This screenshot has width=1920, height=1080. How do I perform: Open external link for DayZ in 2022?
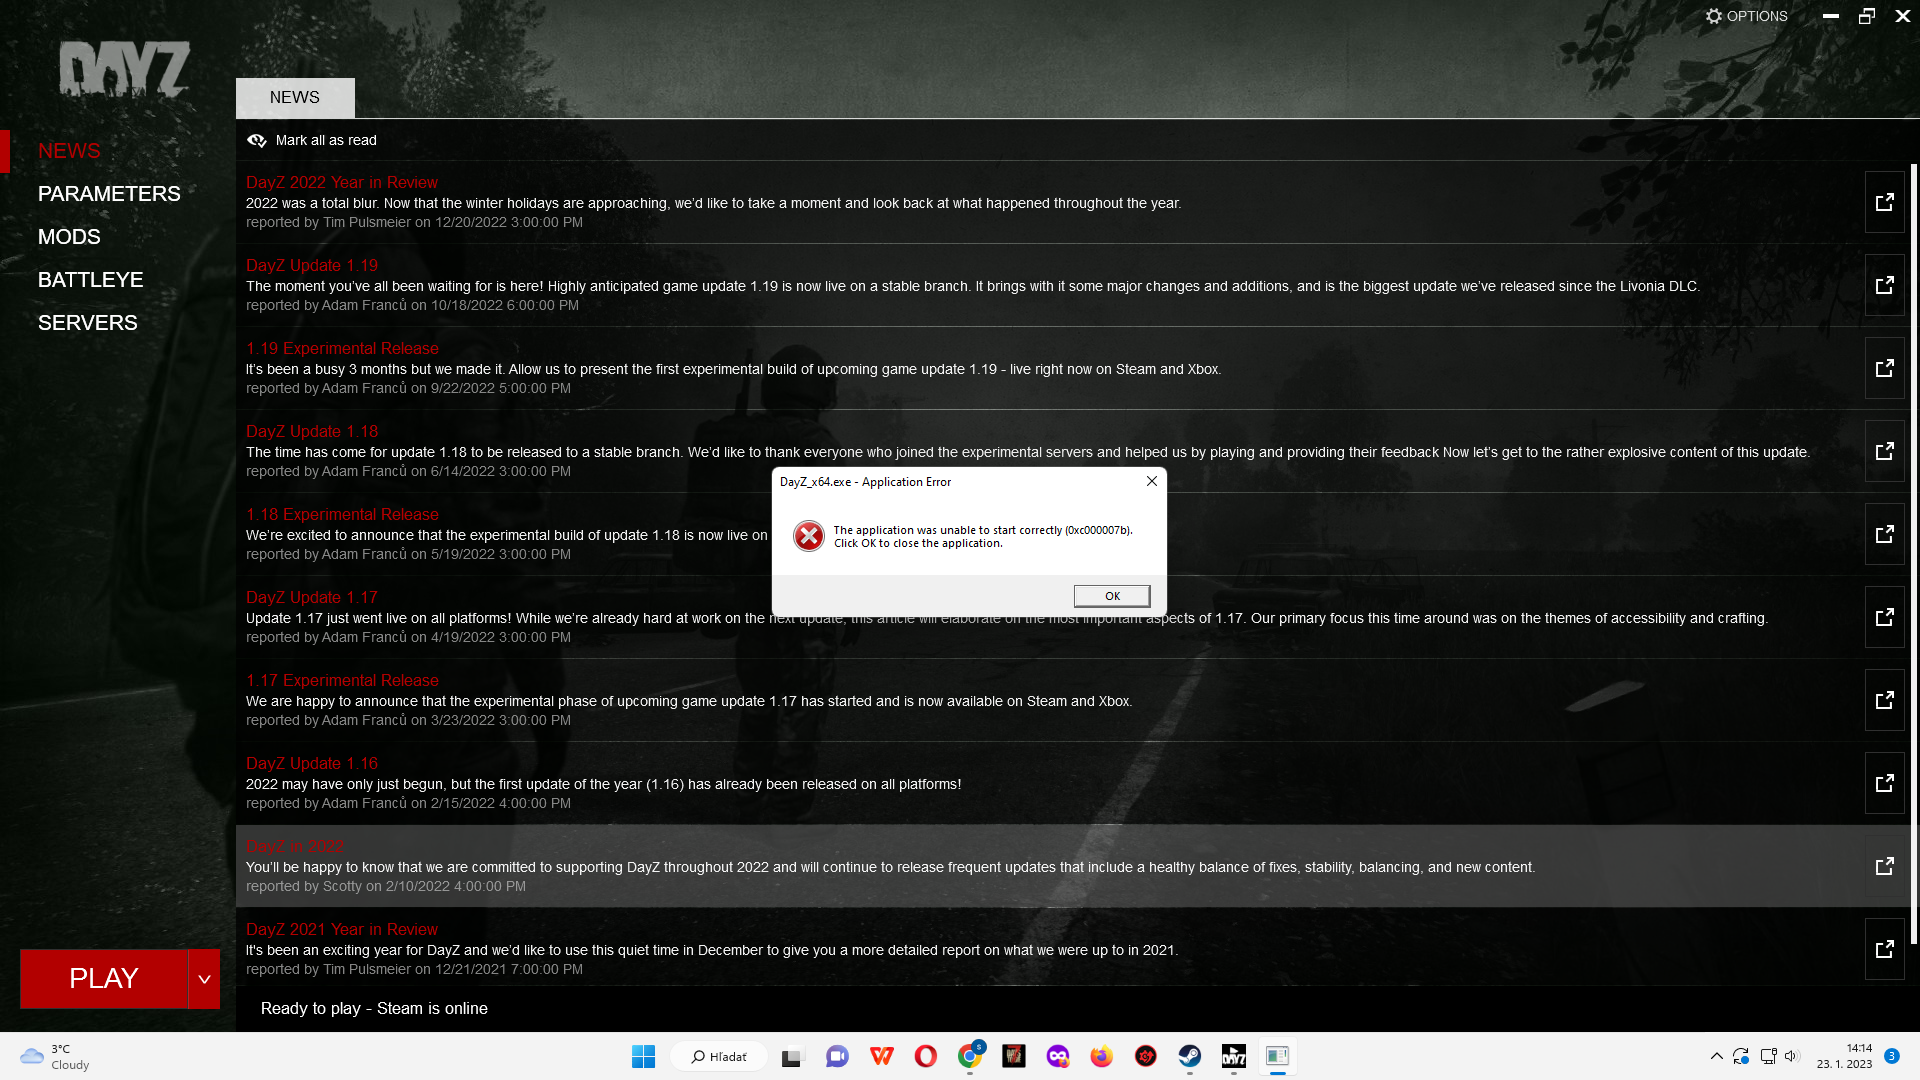point(1884,866)
